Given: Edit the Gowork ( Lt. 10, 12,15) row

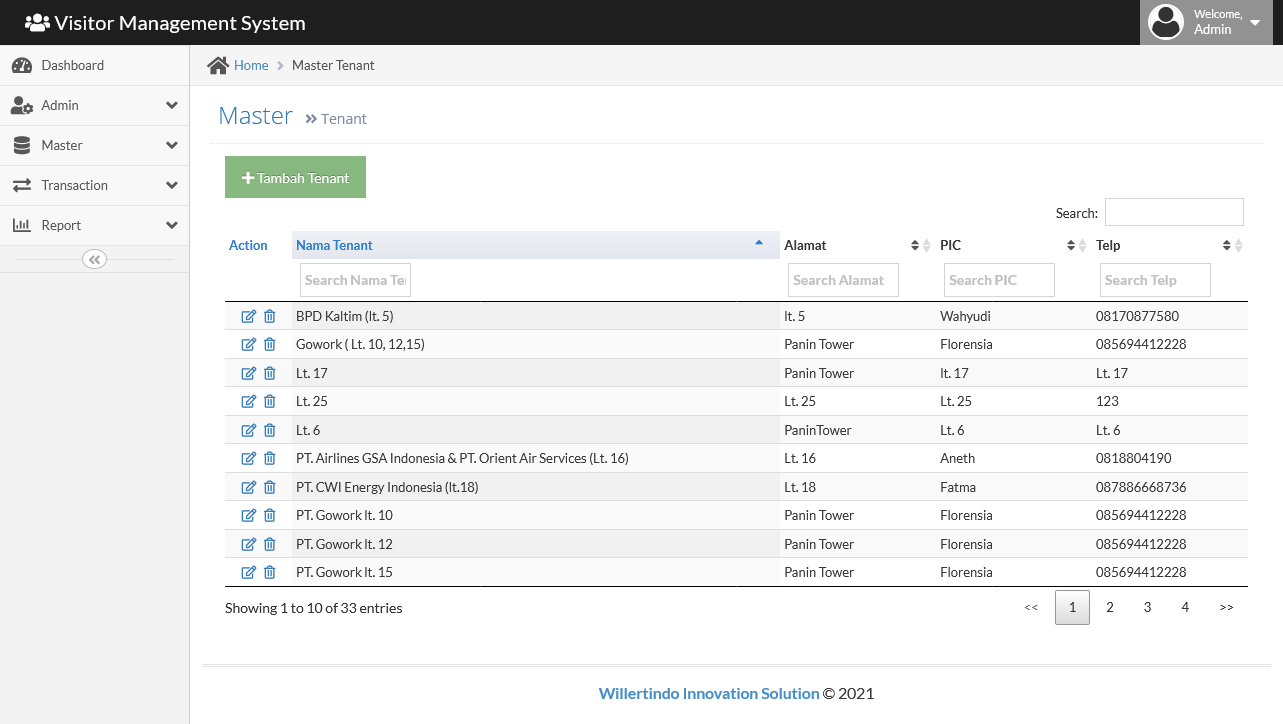Looking at the screenshot, I should pos(249,344).
